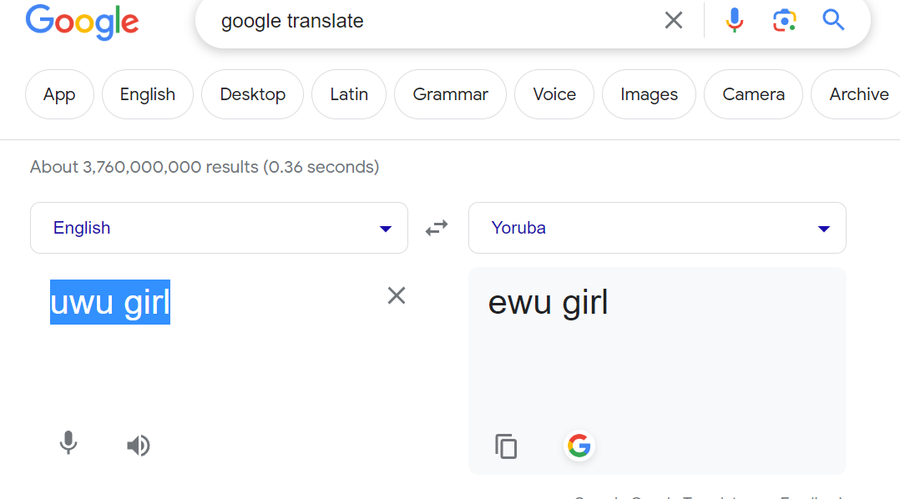Click the Google logo
Viewport: 900px width, 499px height.
[82, 22]
